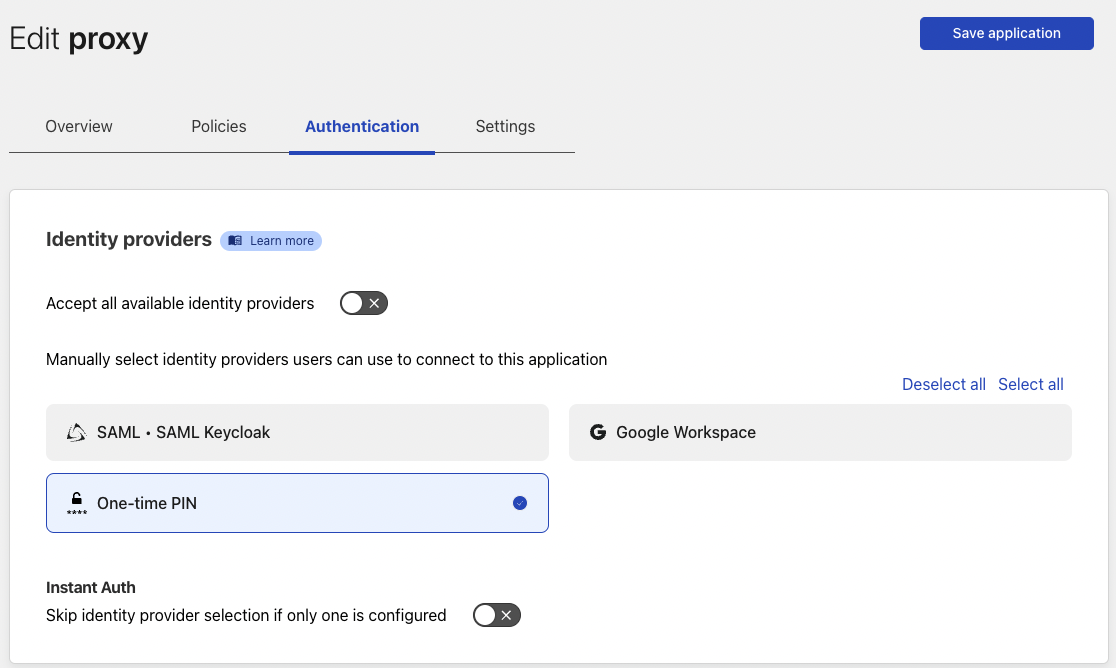Screen dimensions: 1116x668
Task: Open the Learn more link
Action: point(281,241)
